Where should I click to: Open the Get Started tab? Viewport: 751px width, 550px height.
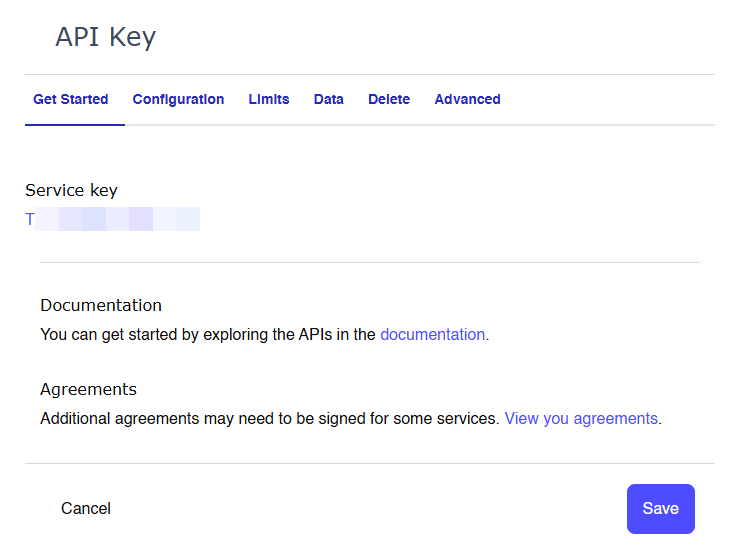click(x=70, y=99)
